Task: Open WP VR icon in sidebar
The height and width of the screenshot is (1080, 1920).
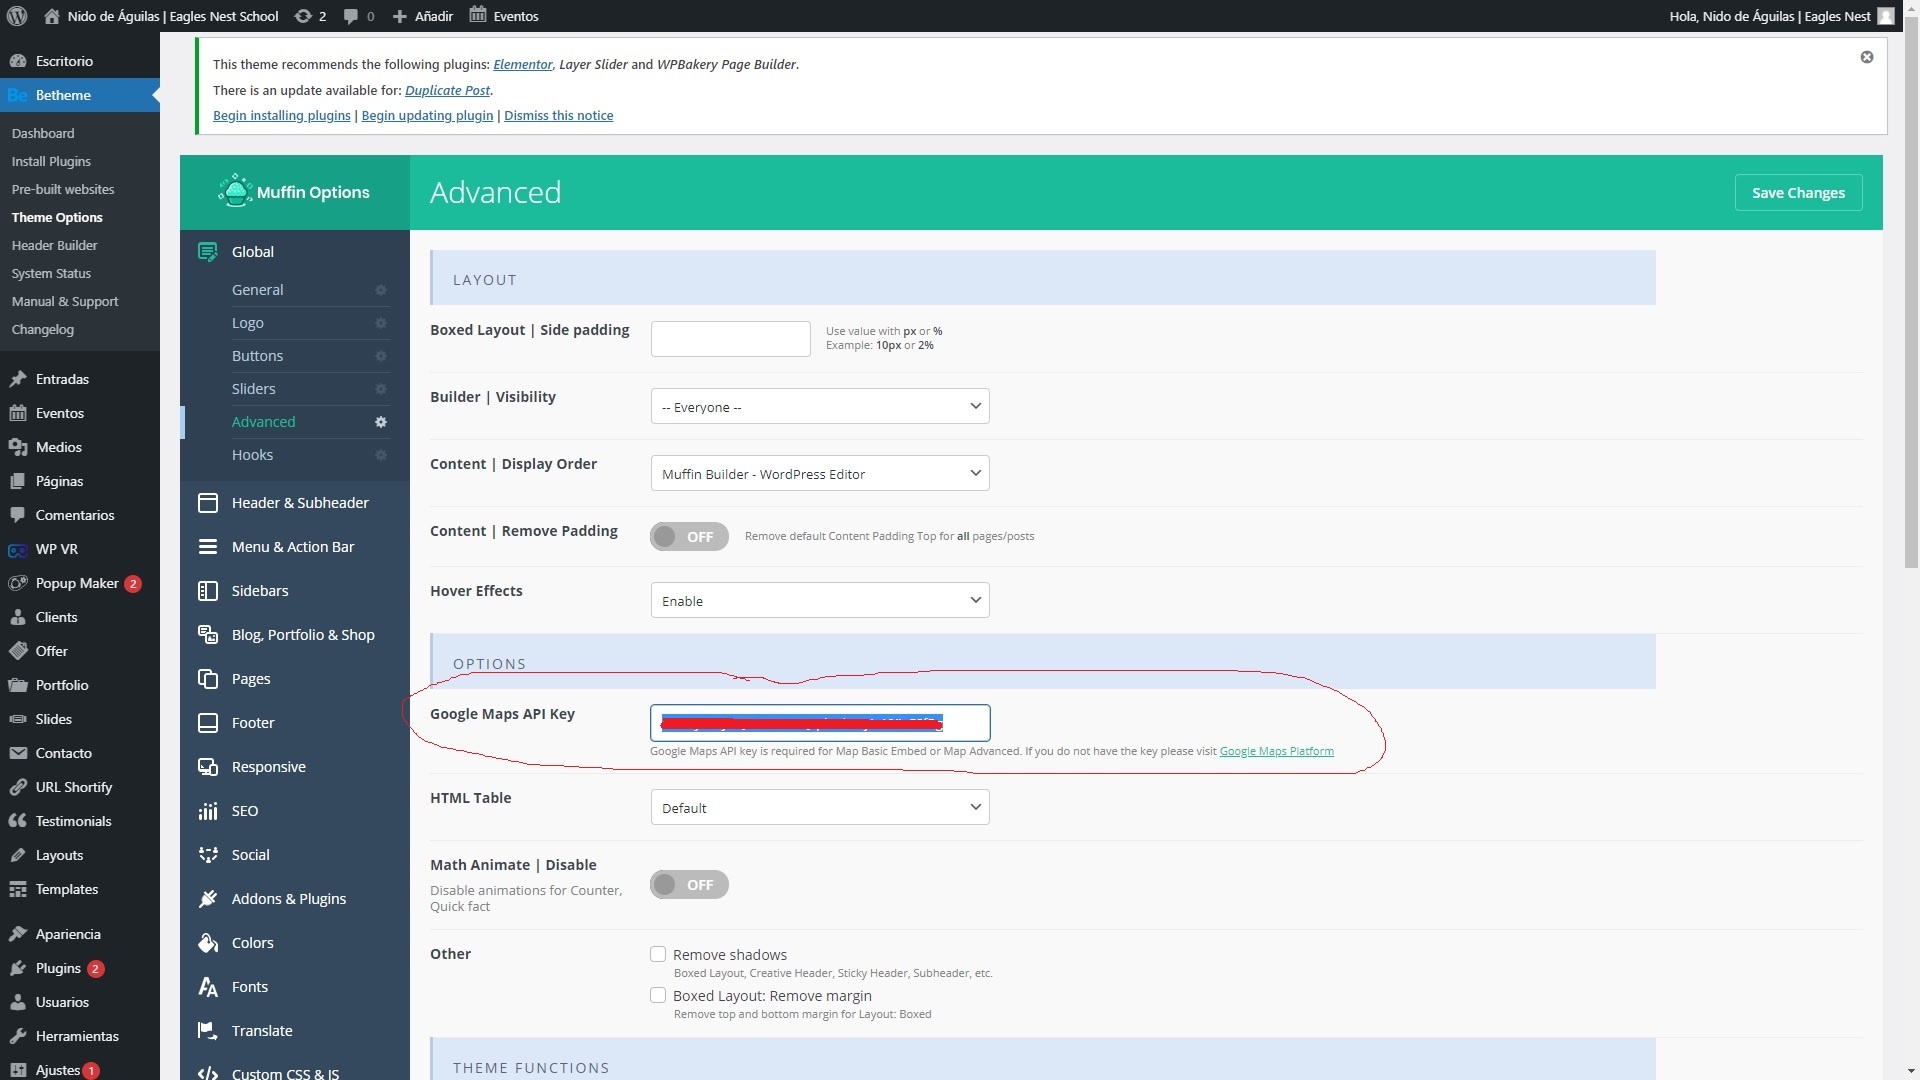Action: (18, 549)
